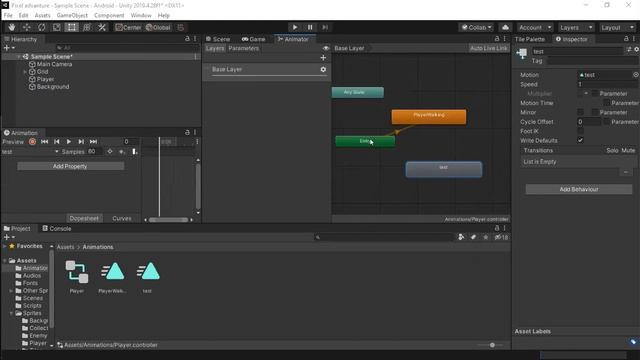This screenshot has height=360, width=640.
Task: Click the Animation timeline horizontal scrollbar
Action: pos(168,220)
